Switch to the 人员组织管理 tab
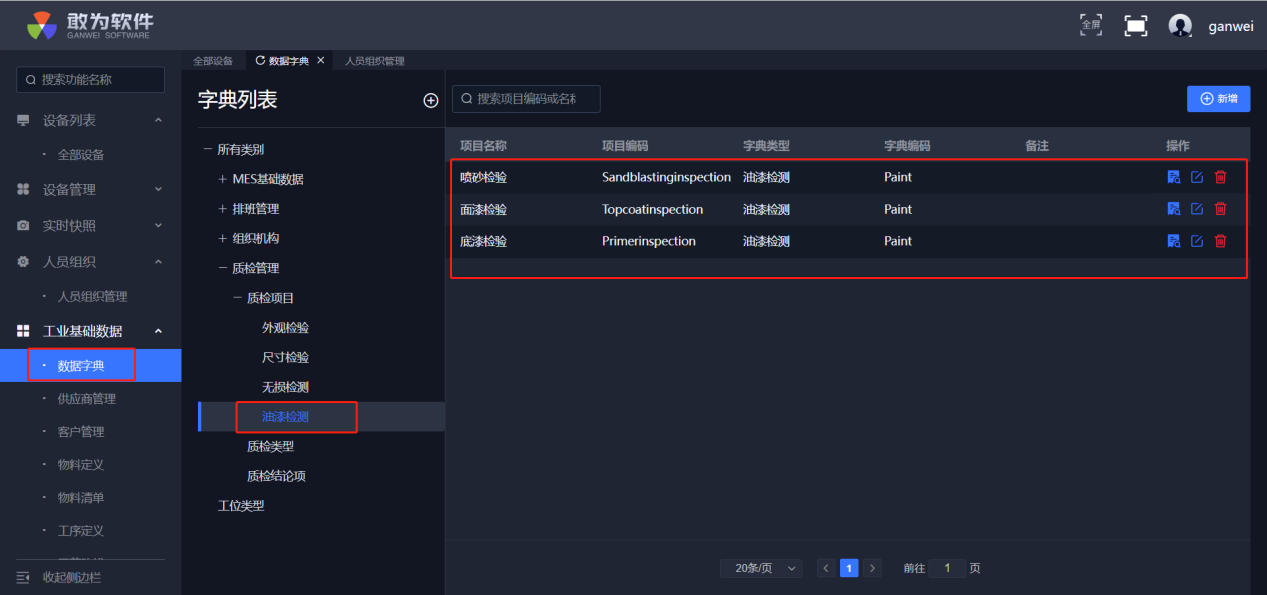 [x=374, y=61]
